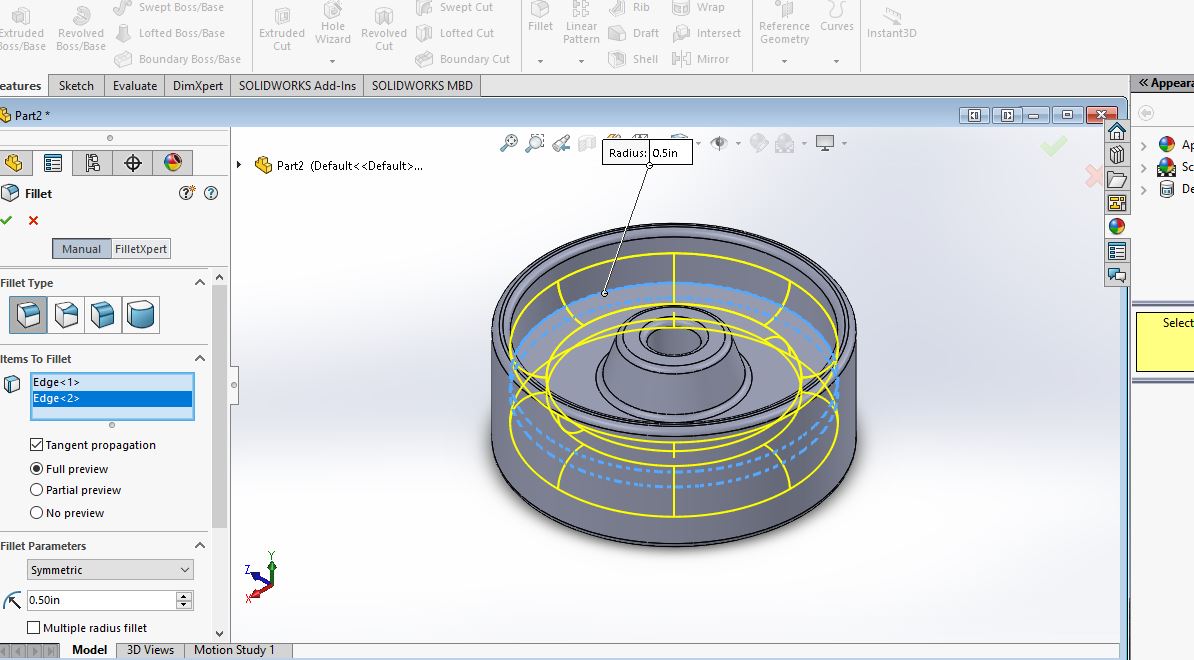This screenshot has width=1194, height=660.
Task: Open the Curves dropdown arrow
Action: point(836,61)
